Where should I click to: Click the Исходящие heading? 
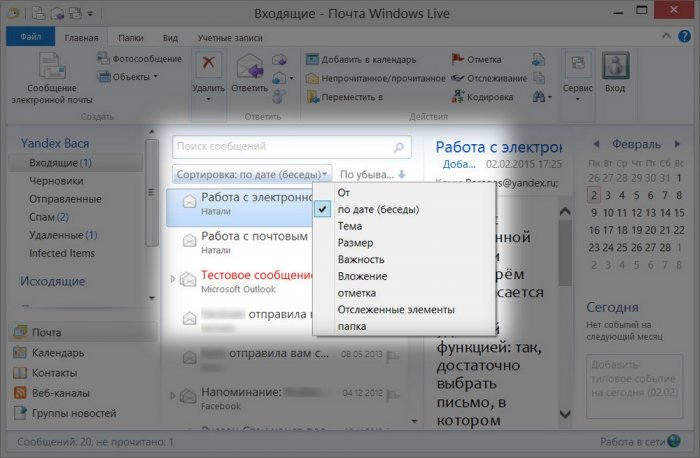point(53,281)
